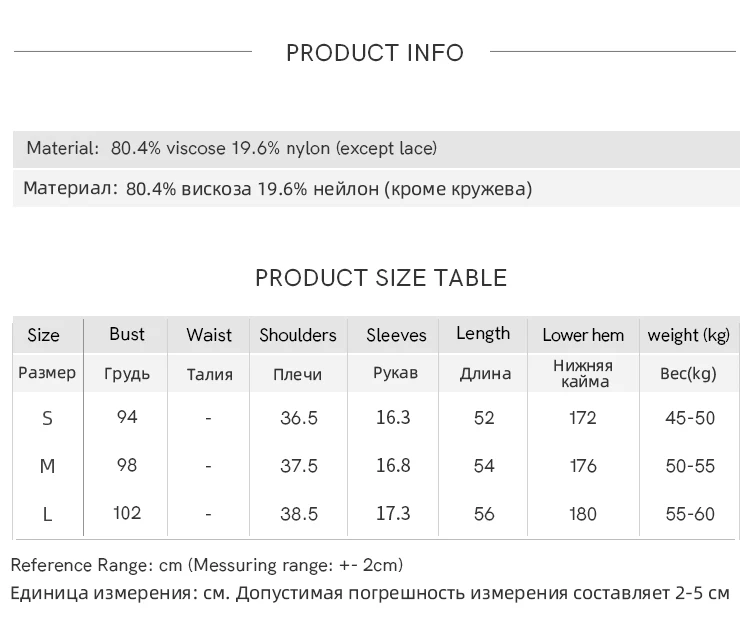Click the L size row label
The image size is (750, 630).
point(47,514)
